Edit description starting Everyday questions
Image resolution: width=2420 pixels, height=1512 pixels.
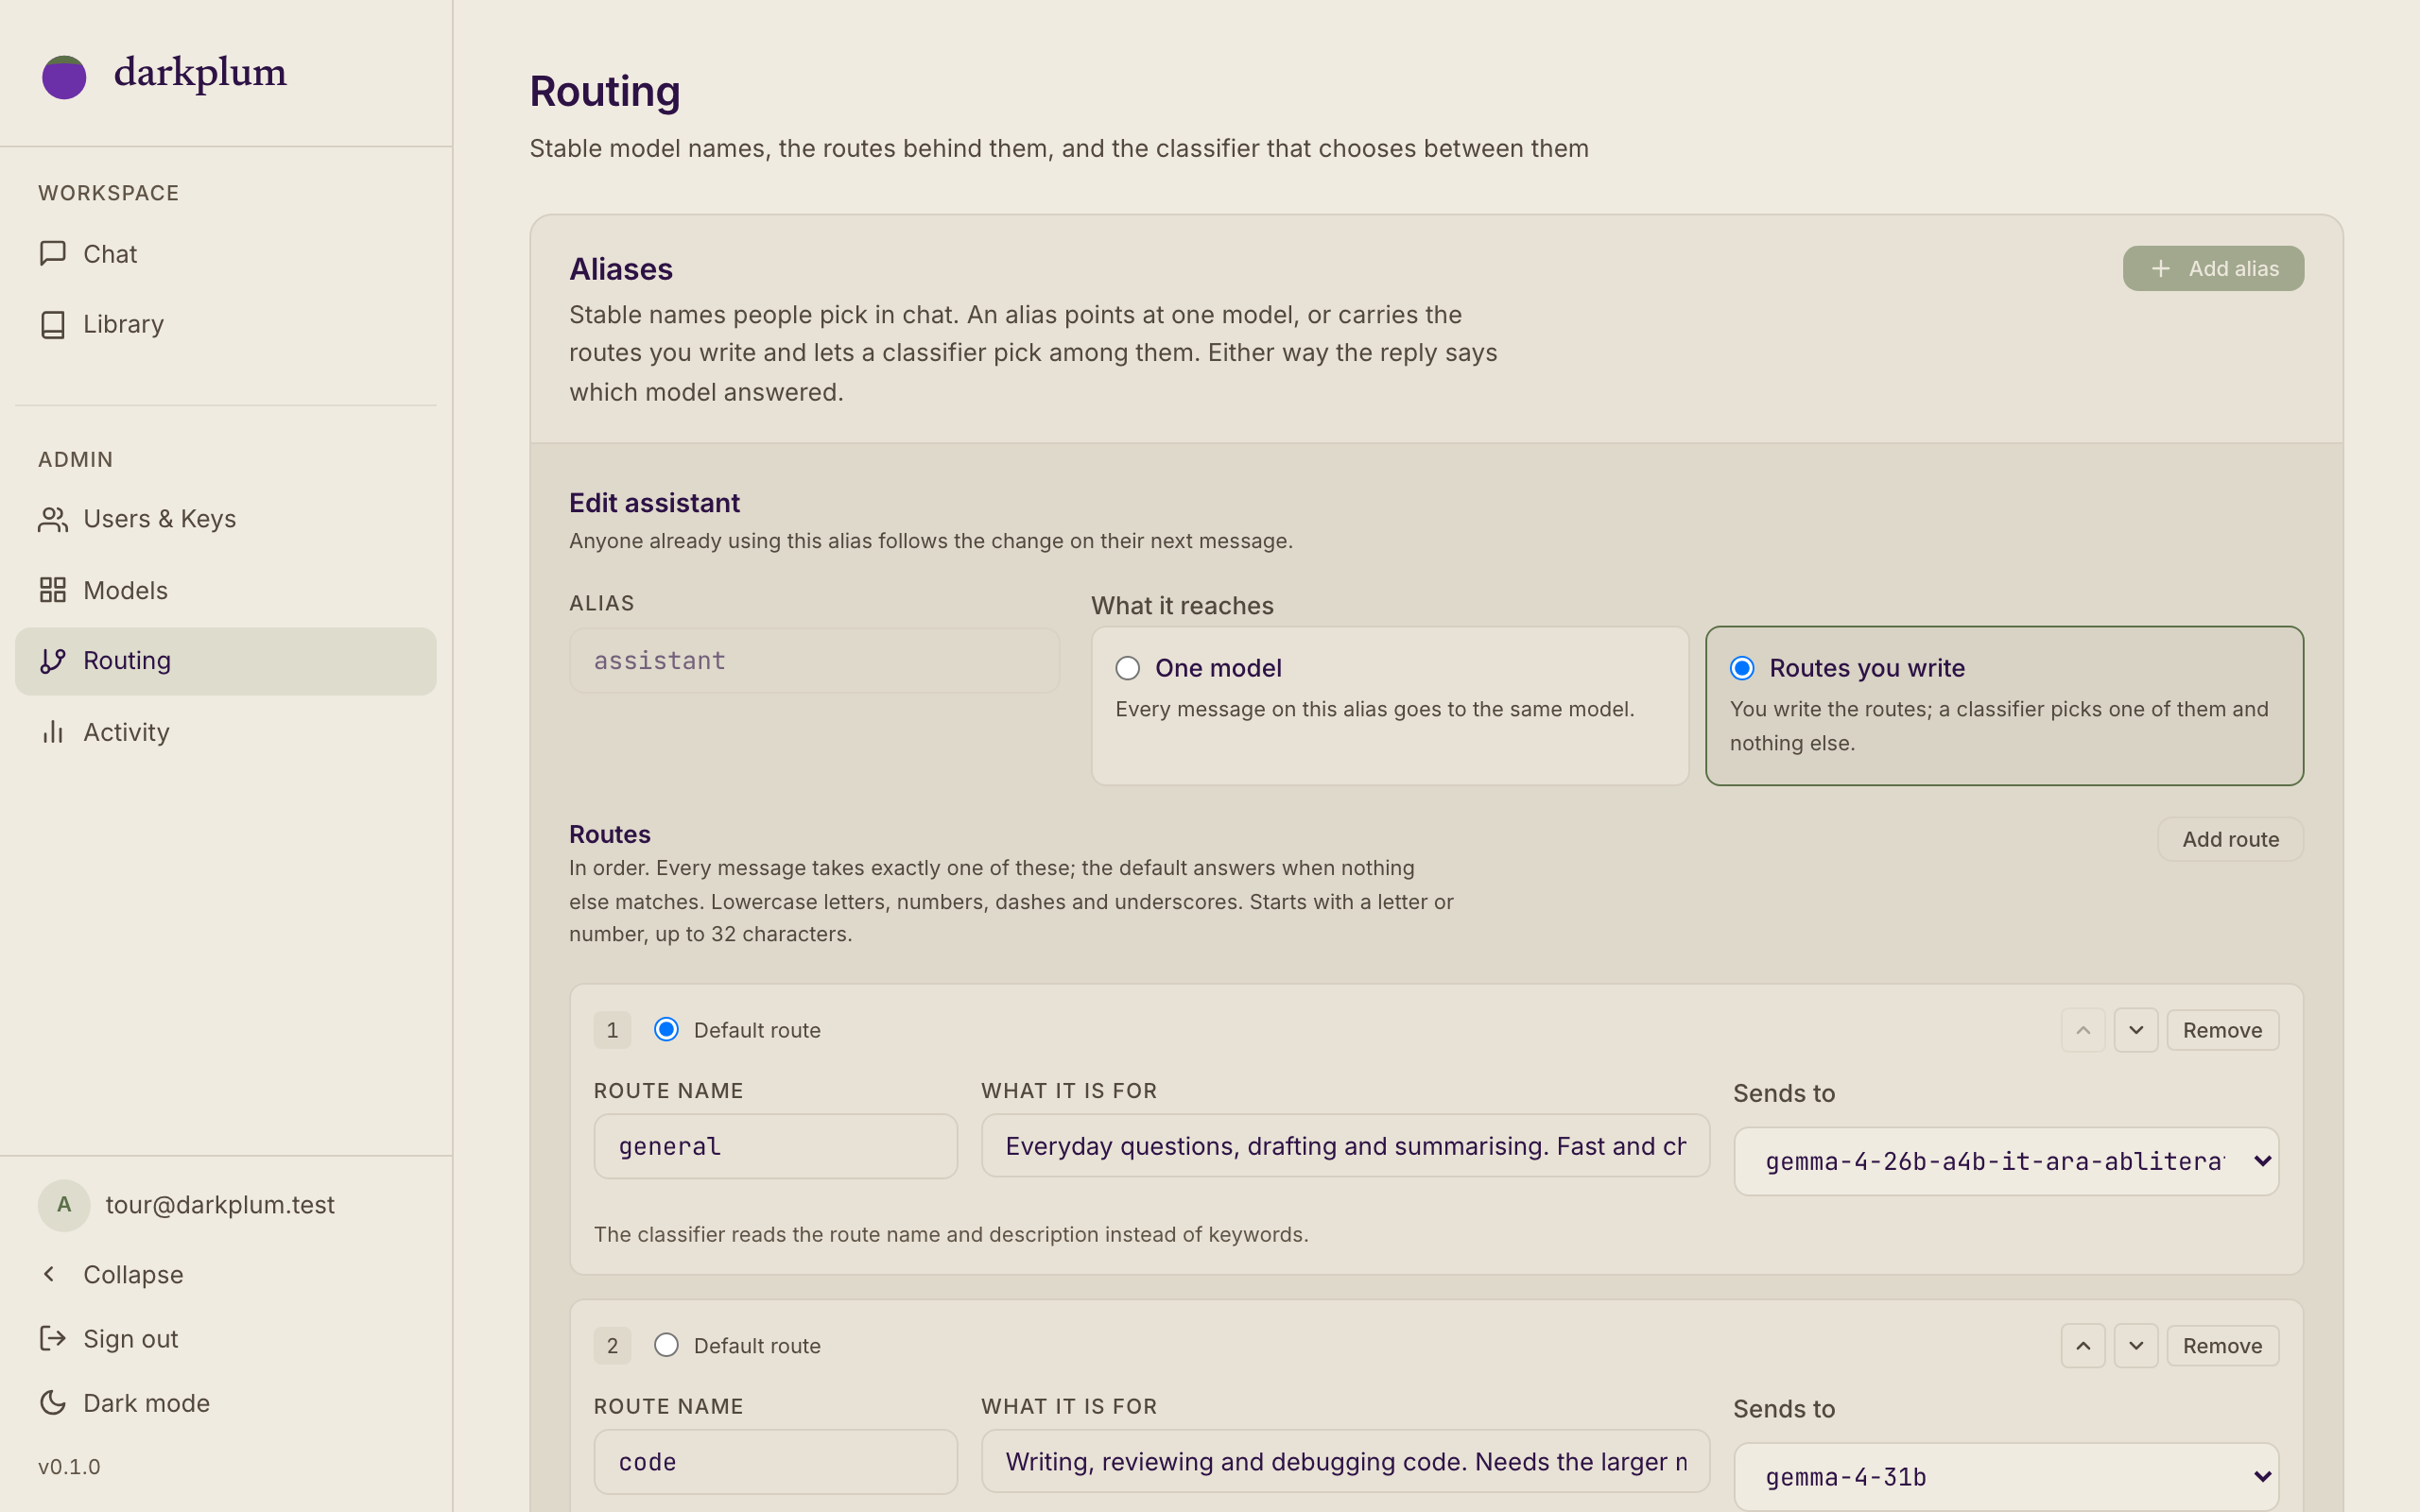tap(1345, 1146)
